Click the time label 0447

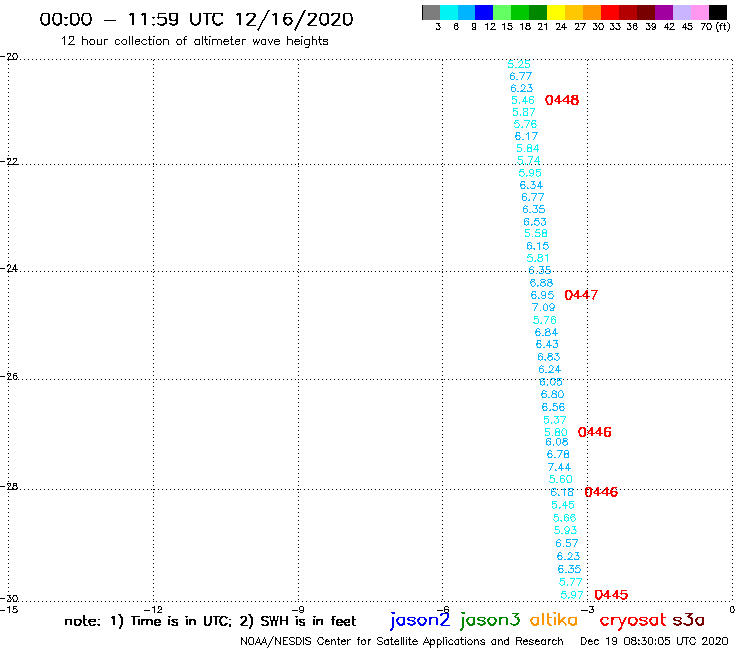[581, 295]
